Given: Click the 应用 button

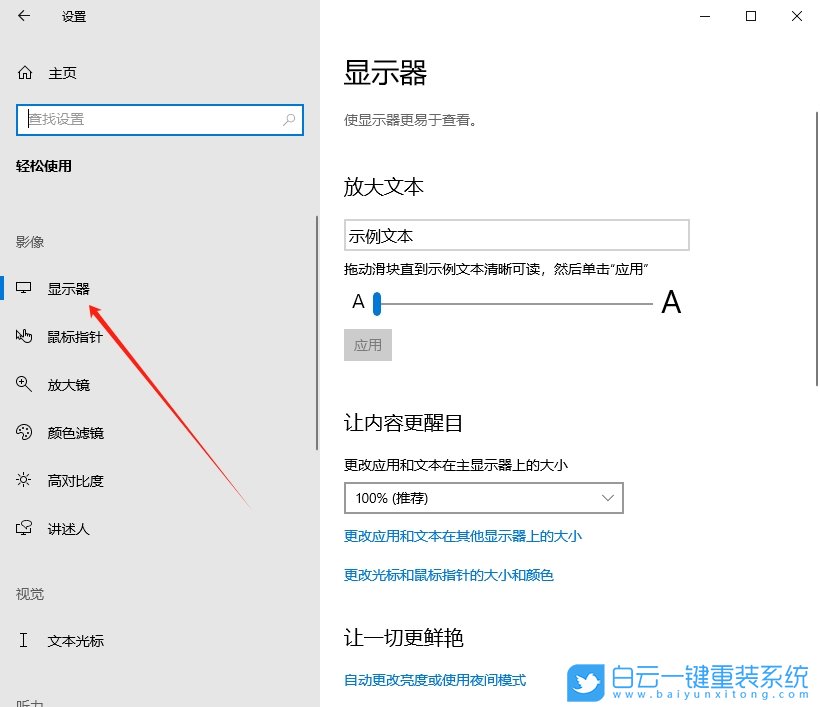Looking at the screenshot, I should click(x=368, y=345).
